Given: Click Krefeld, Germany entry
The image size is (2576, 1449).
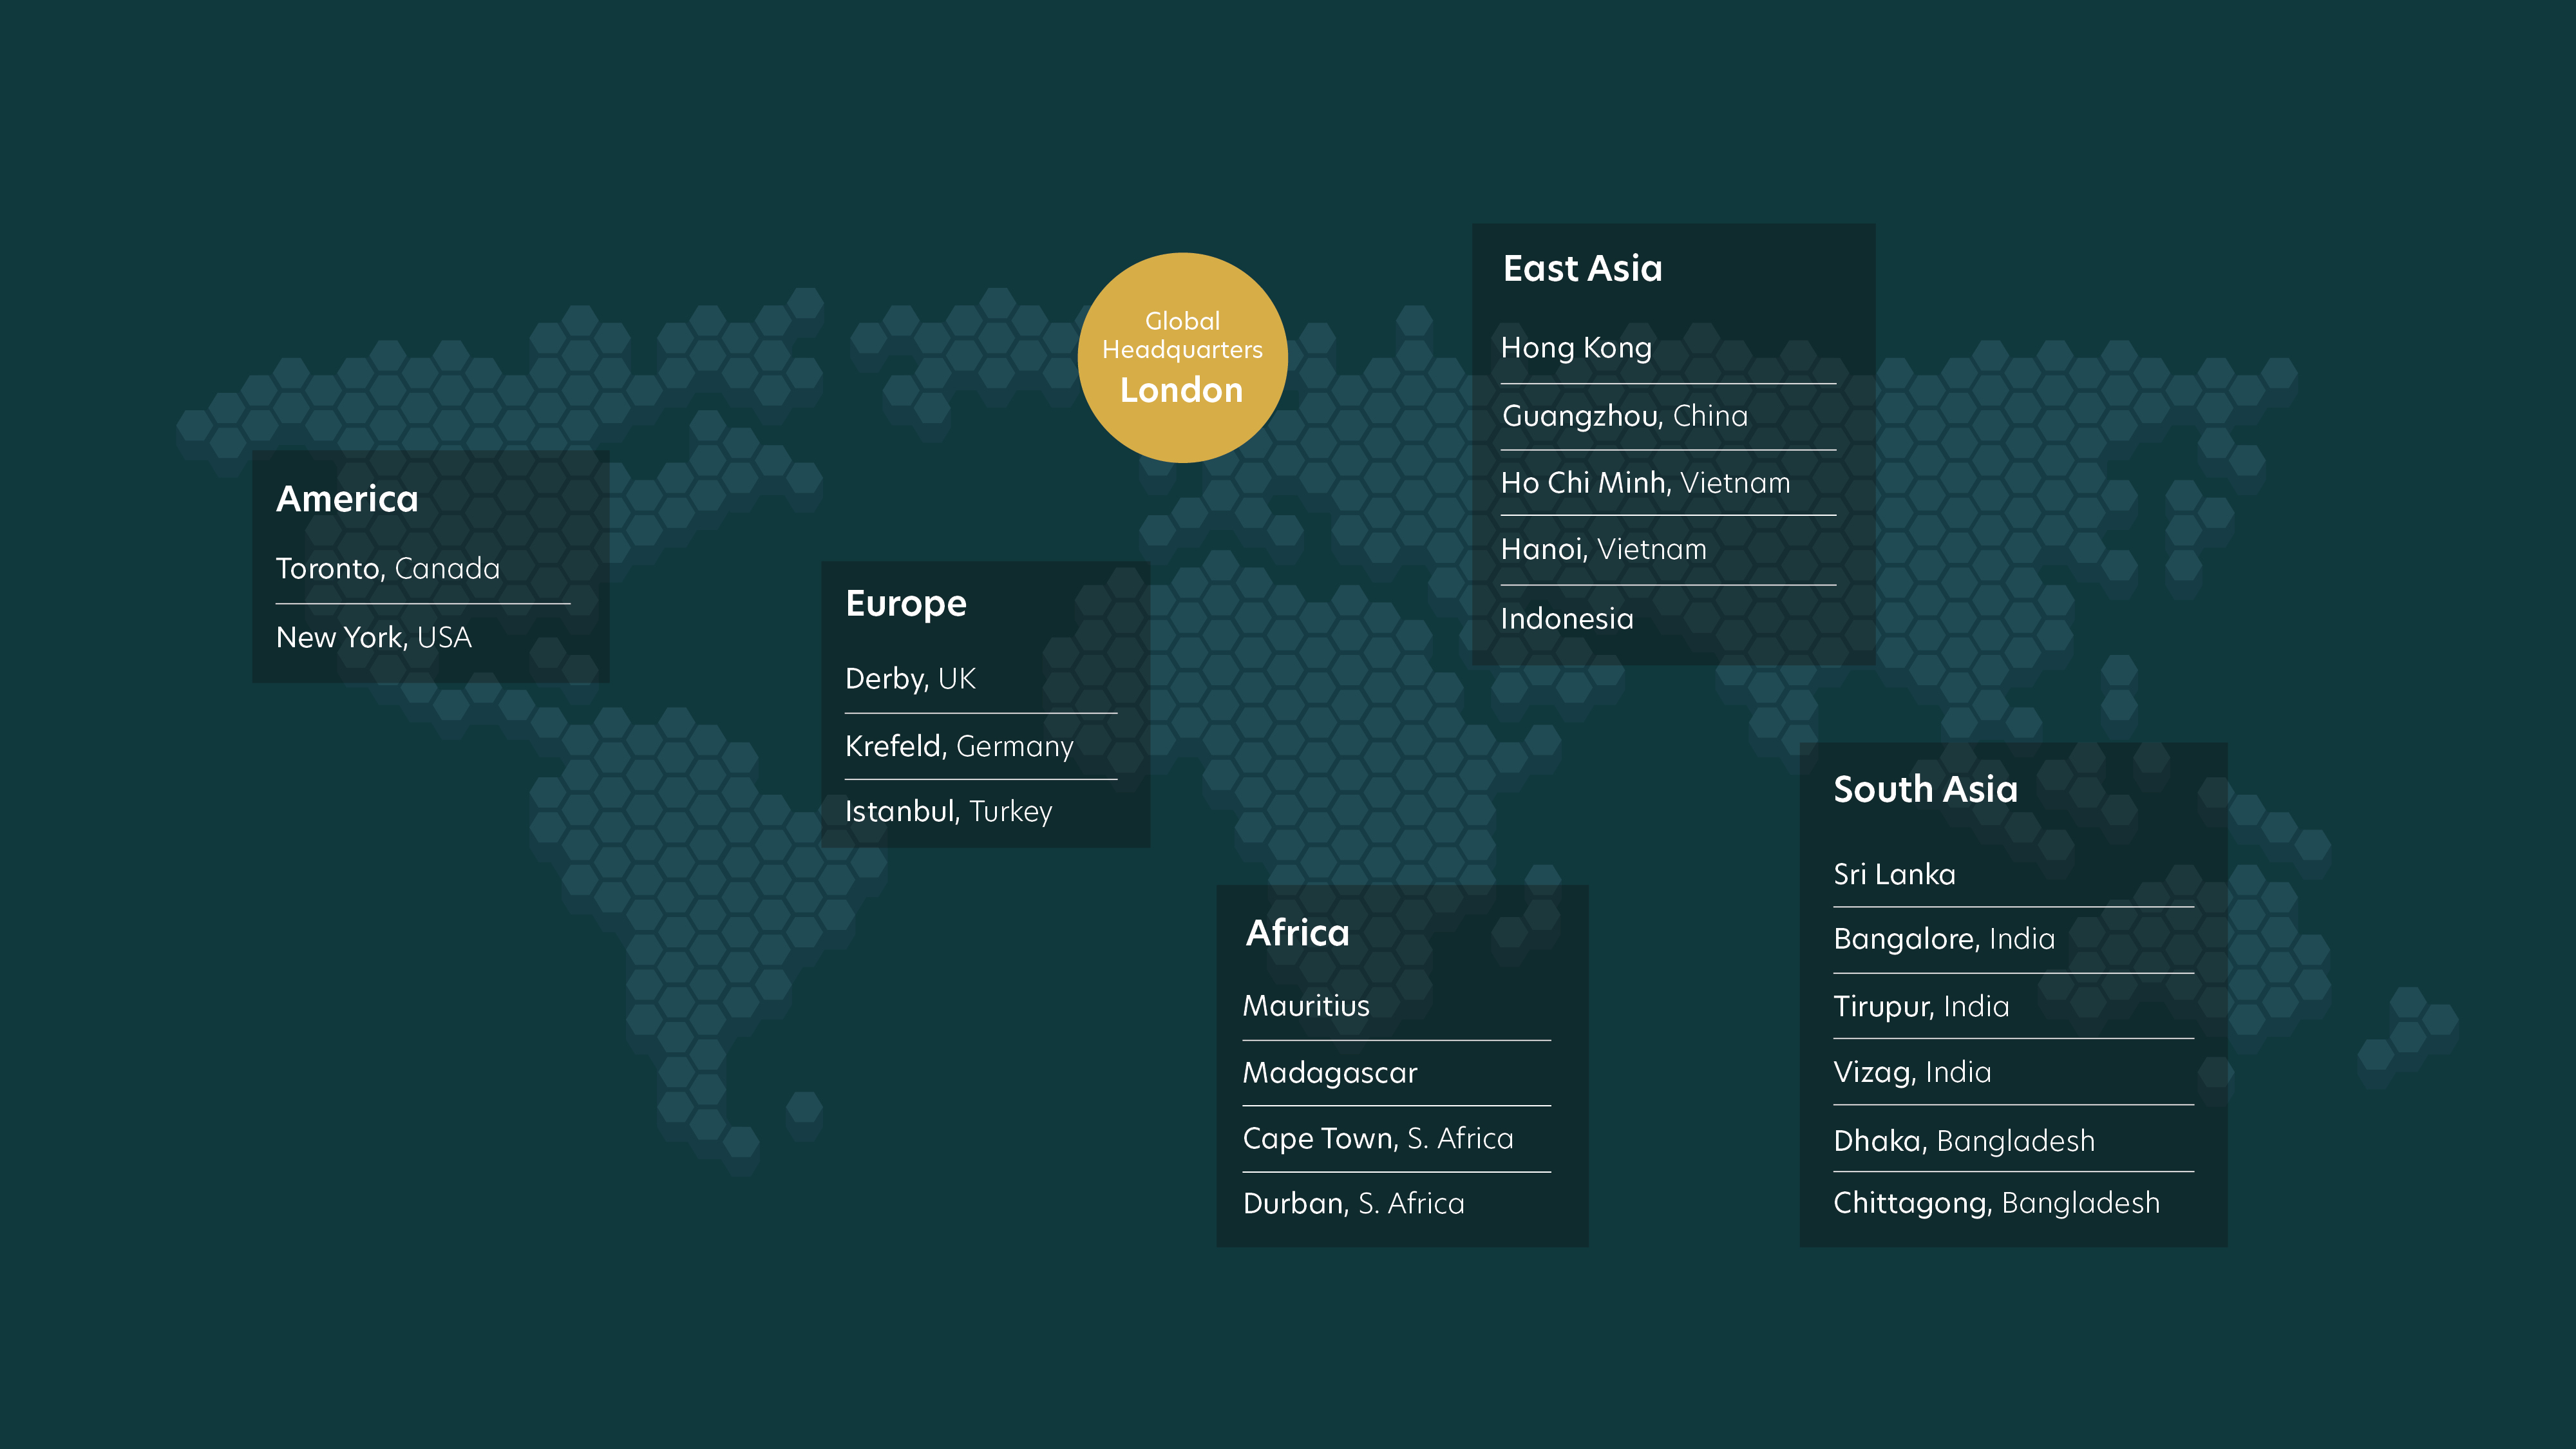Looking at the screenshot, I should (959, 746).
